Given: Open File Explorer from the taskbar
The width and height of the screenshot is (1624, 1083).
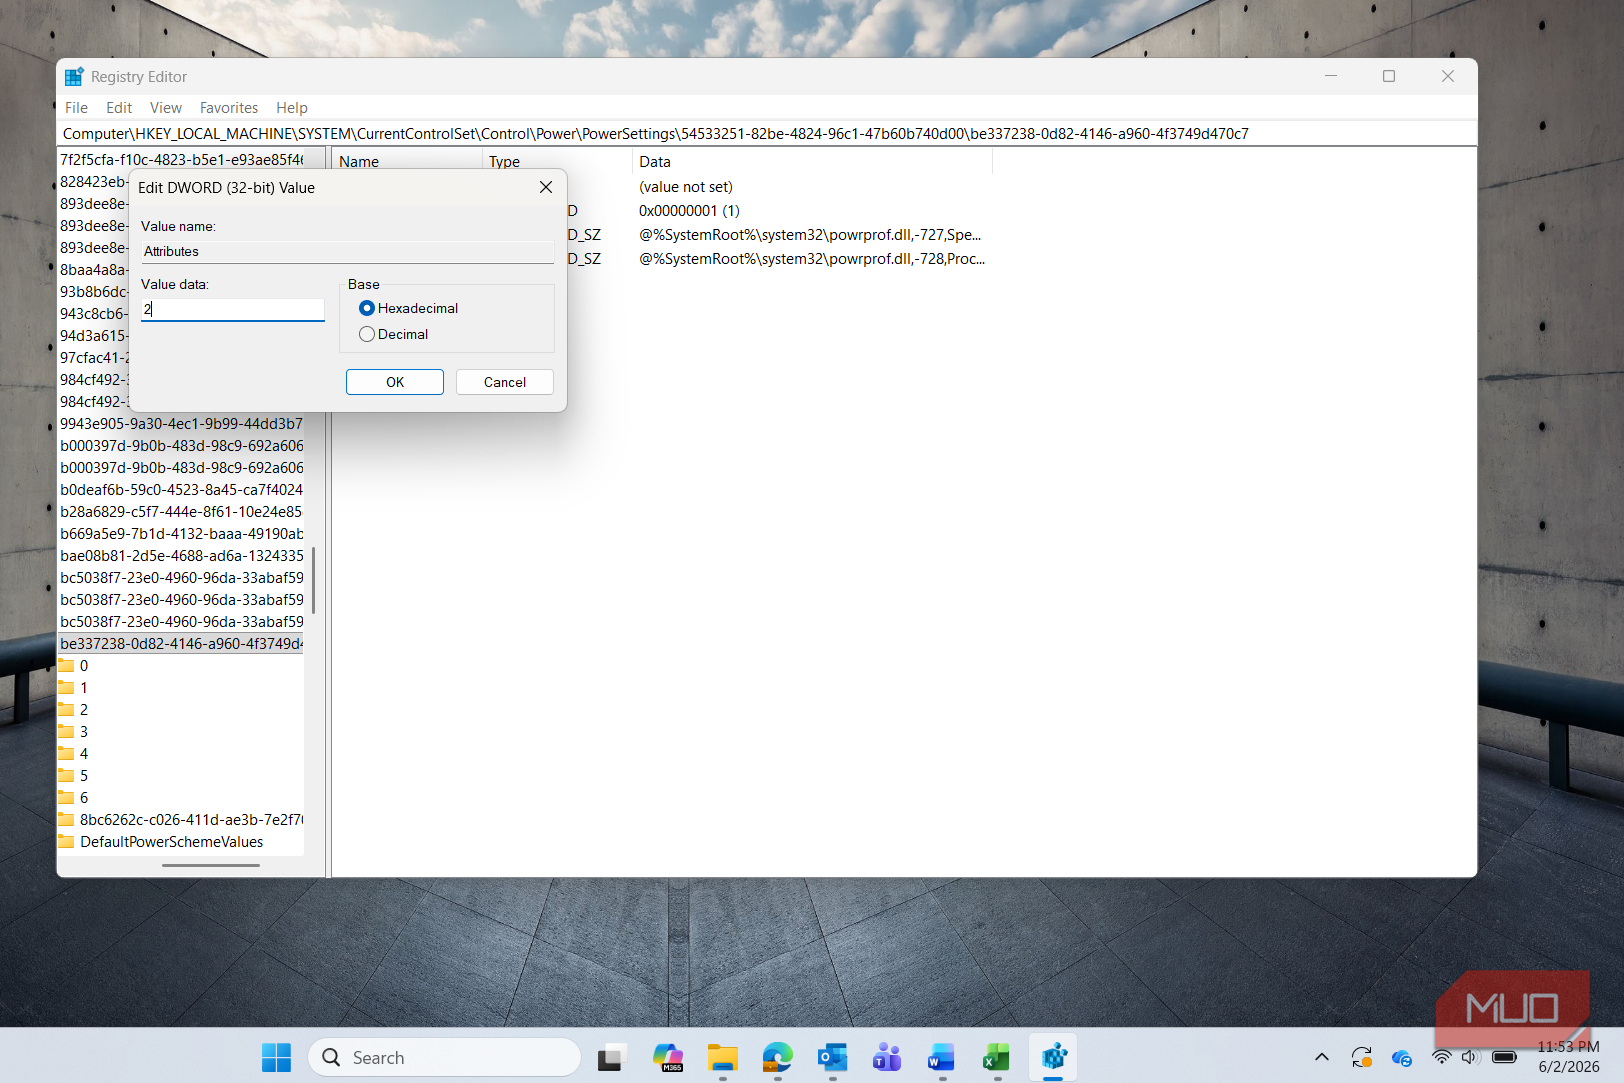Looking at the screenshot, I should 722,1058.
